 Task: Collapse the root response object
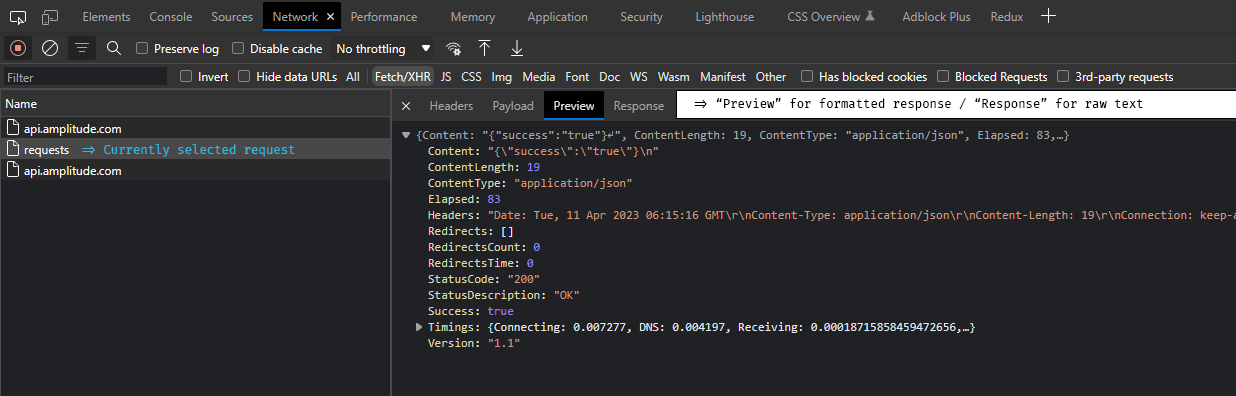pos(406,134)
